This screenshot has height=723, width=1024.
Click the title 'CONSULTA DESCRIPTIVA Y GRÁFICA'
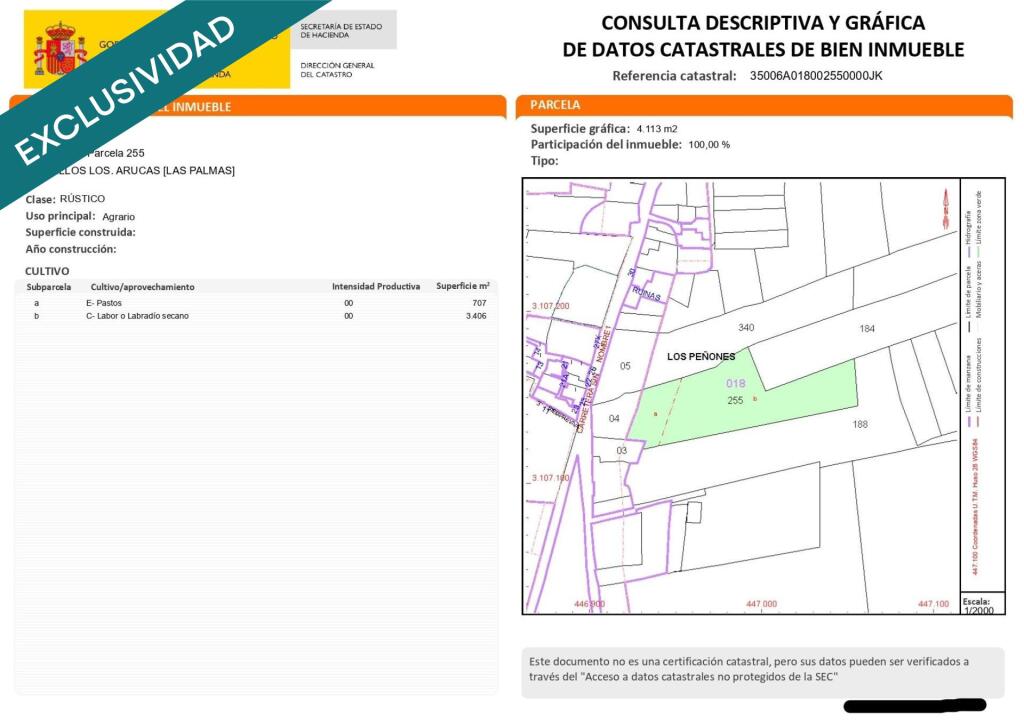[763, 23]
